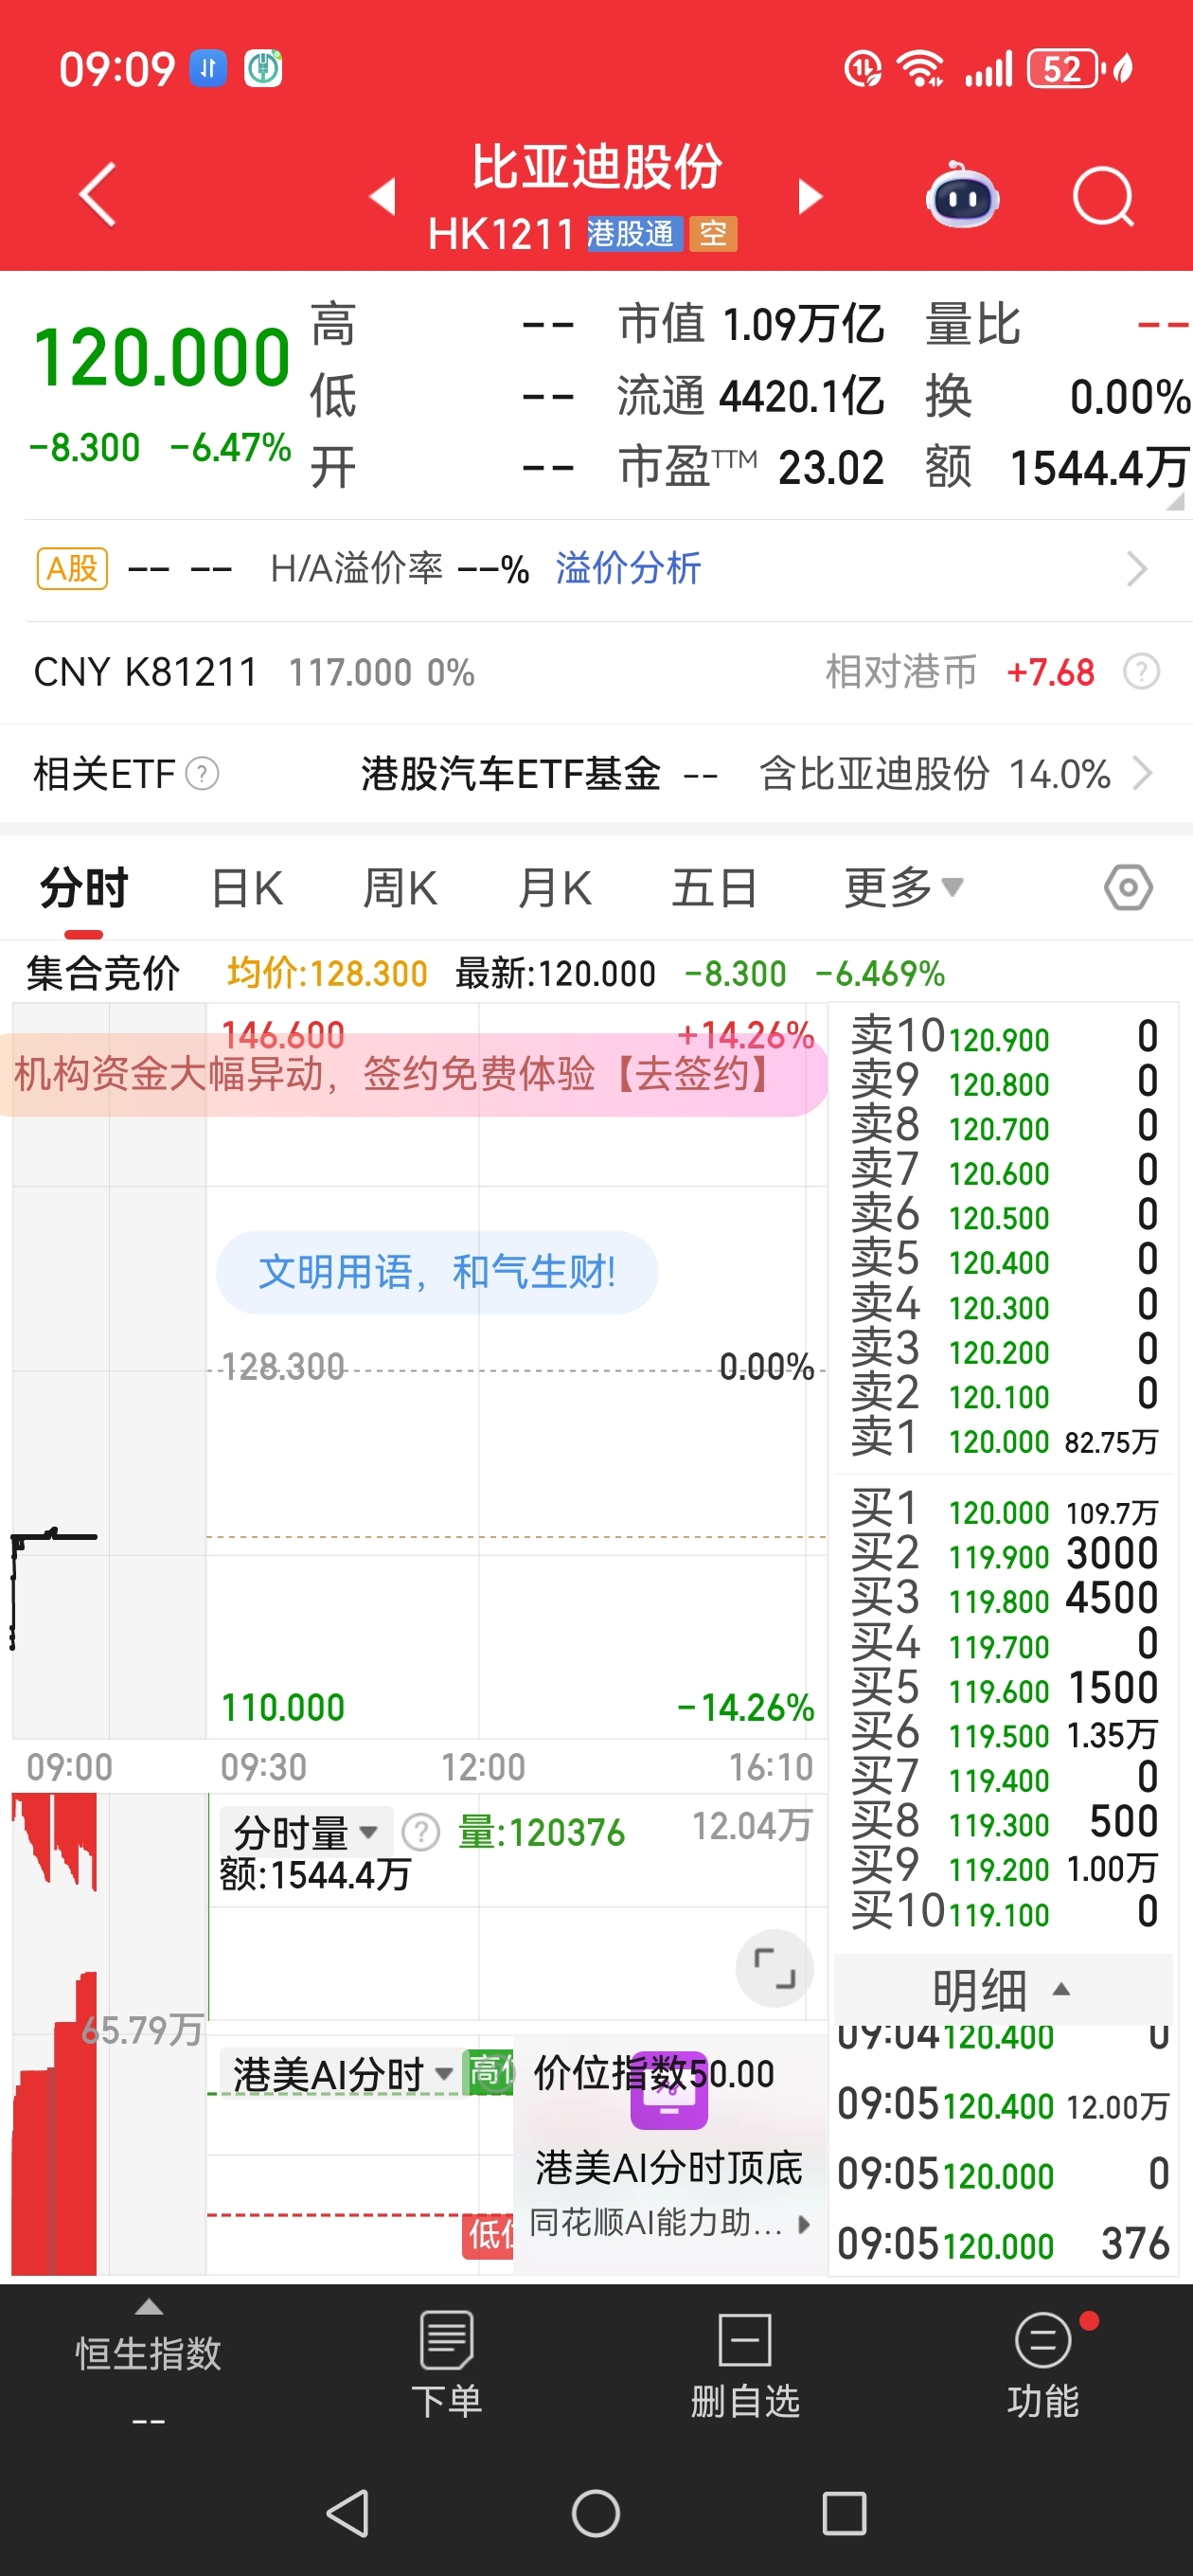Tap the help icon beside 相关ETF
The image size is (1193, 2576).
[x=202, y=774]
